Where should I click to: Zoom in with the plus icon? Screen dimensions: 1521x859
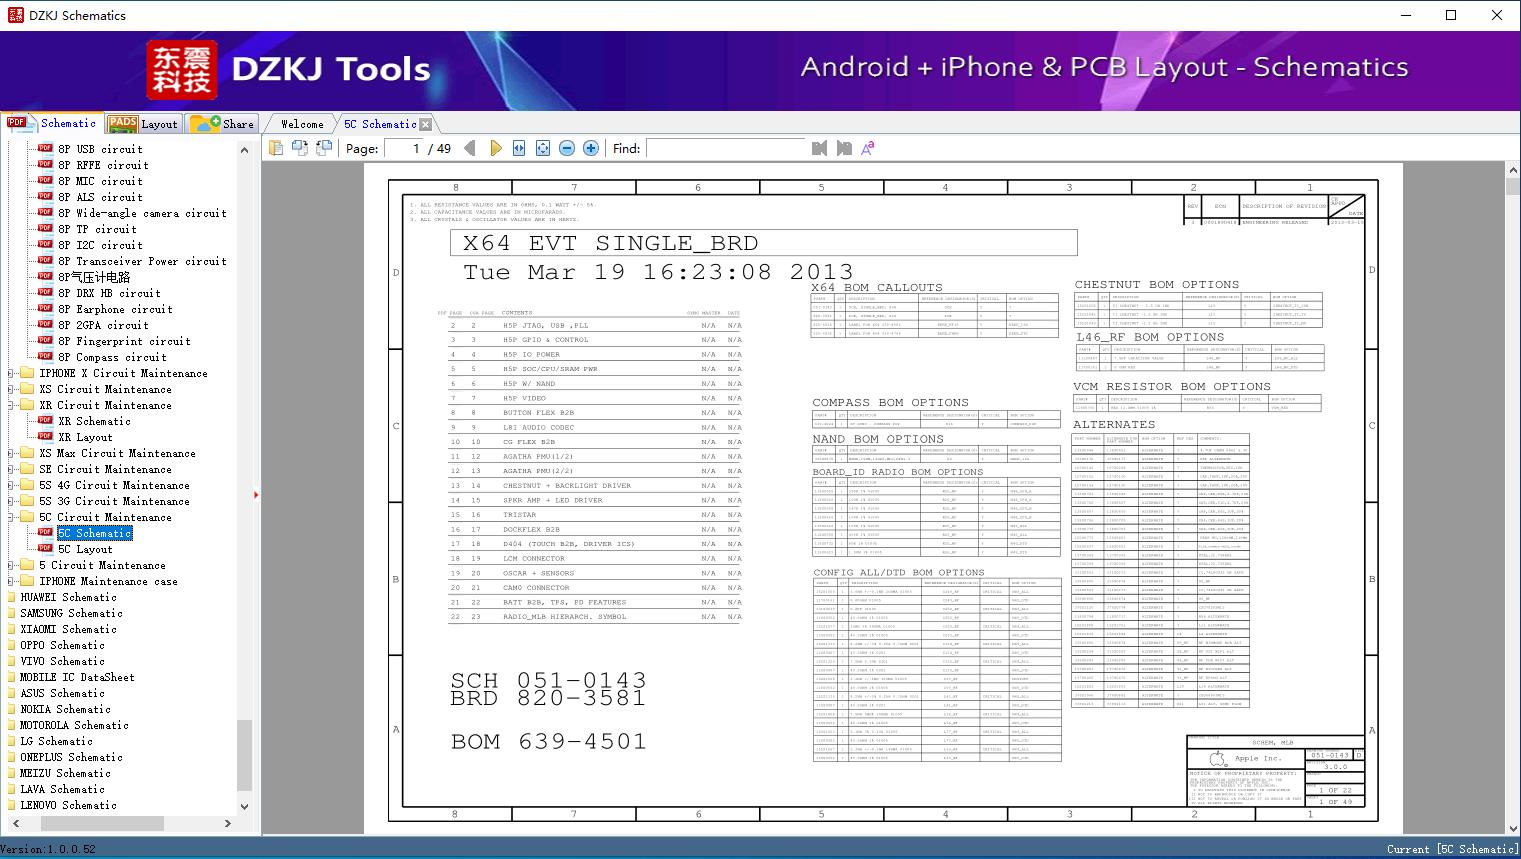[591, 148]
